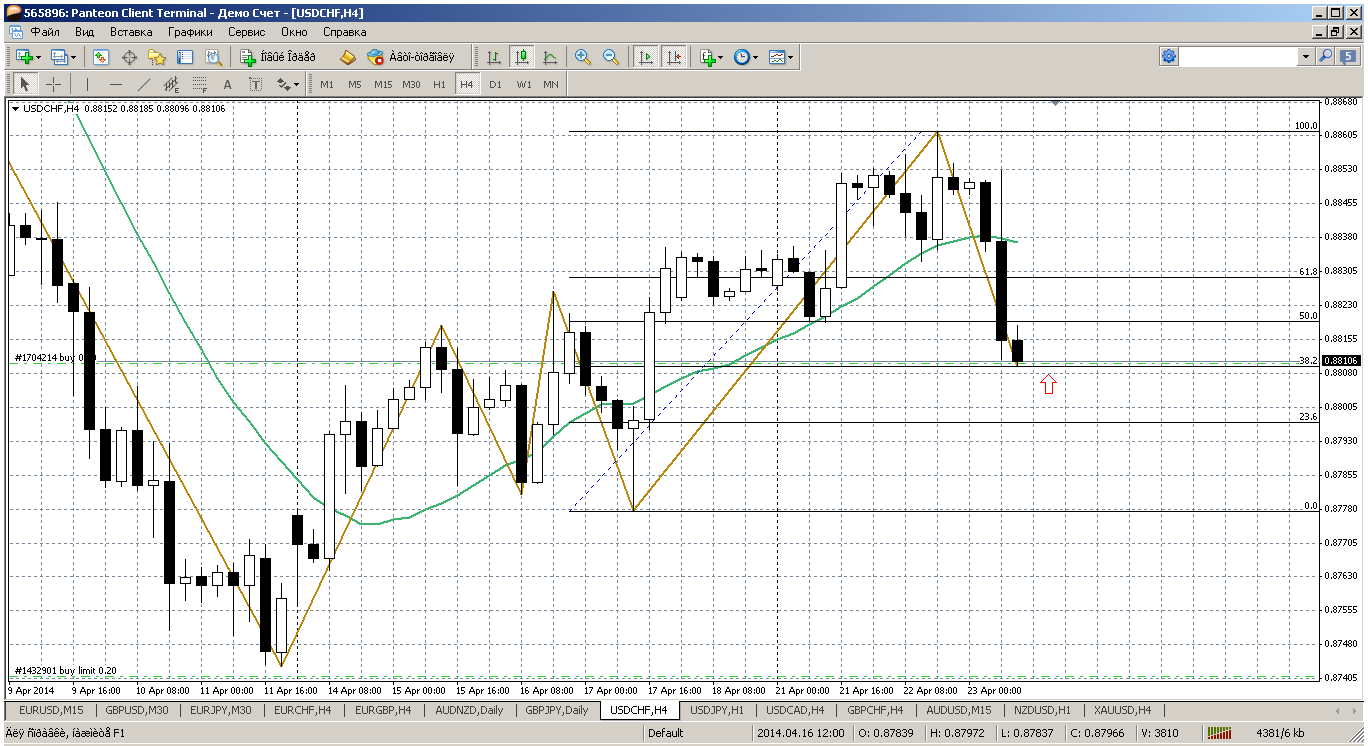1368x746 pixels.
Task: Switch chart to line chart style
Action: click(x=549, y=57)
